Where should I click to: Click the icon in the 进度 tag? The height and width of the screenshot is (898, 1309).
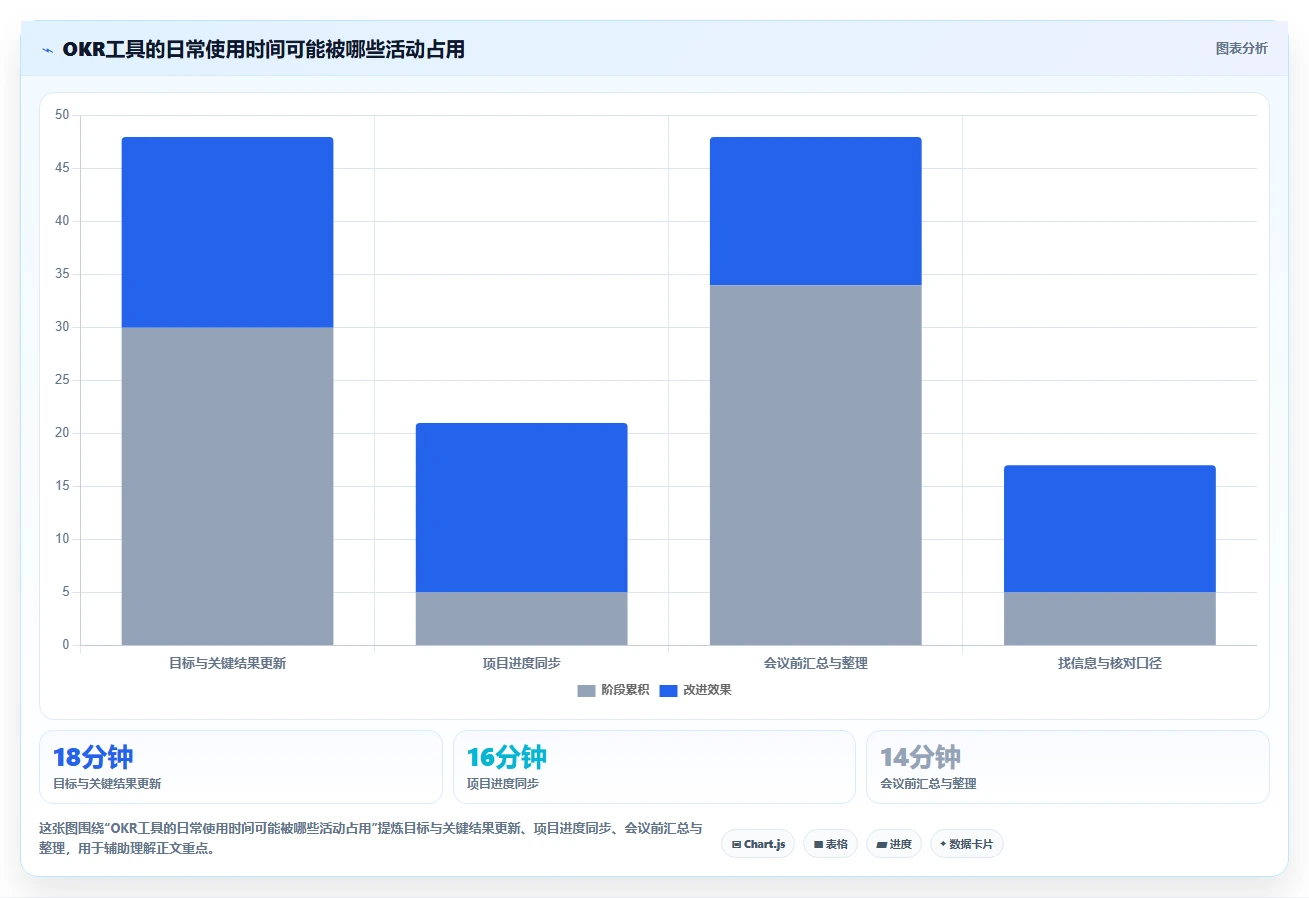[881, 844]
